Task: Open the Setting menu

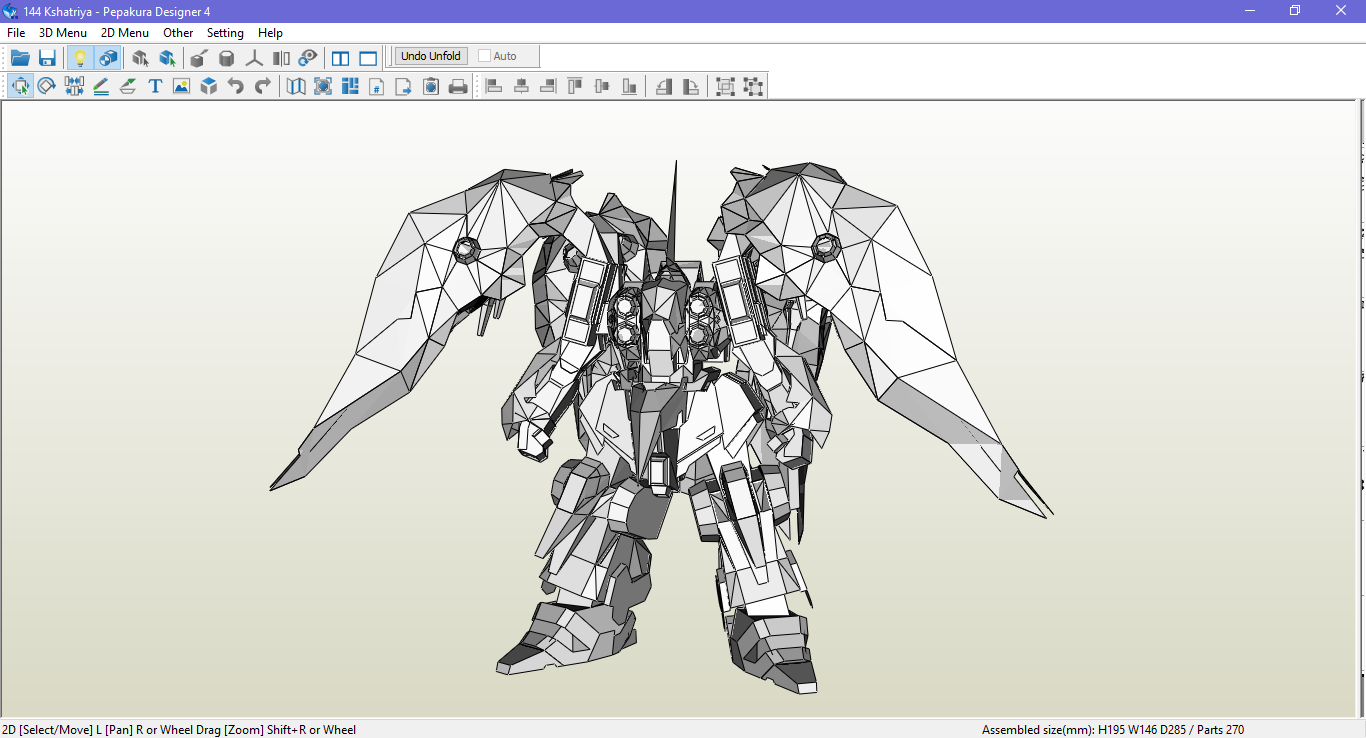Action: (225, 32)
